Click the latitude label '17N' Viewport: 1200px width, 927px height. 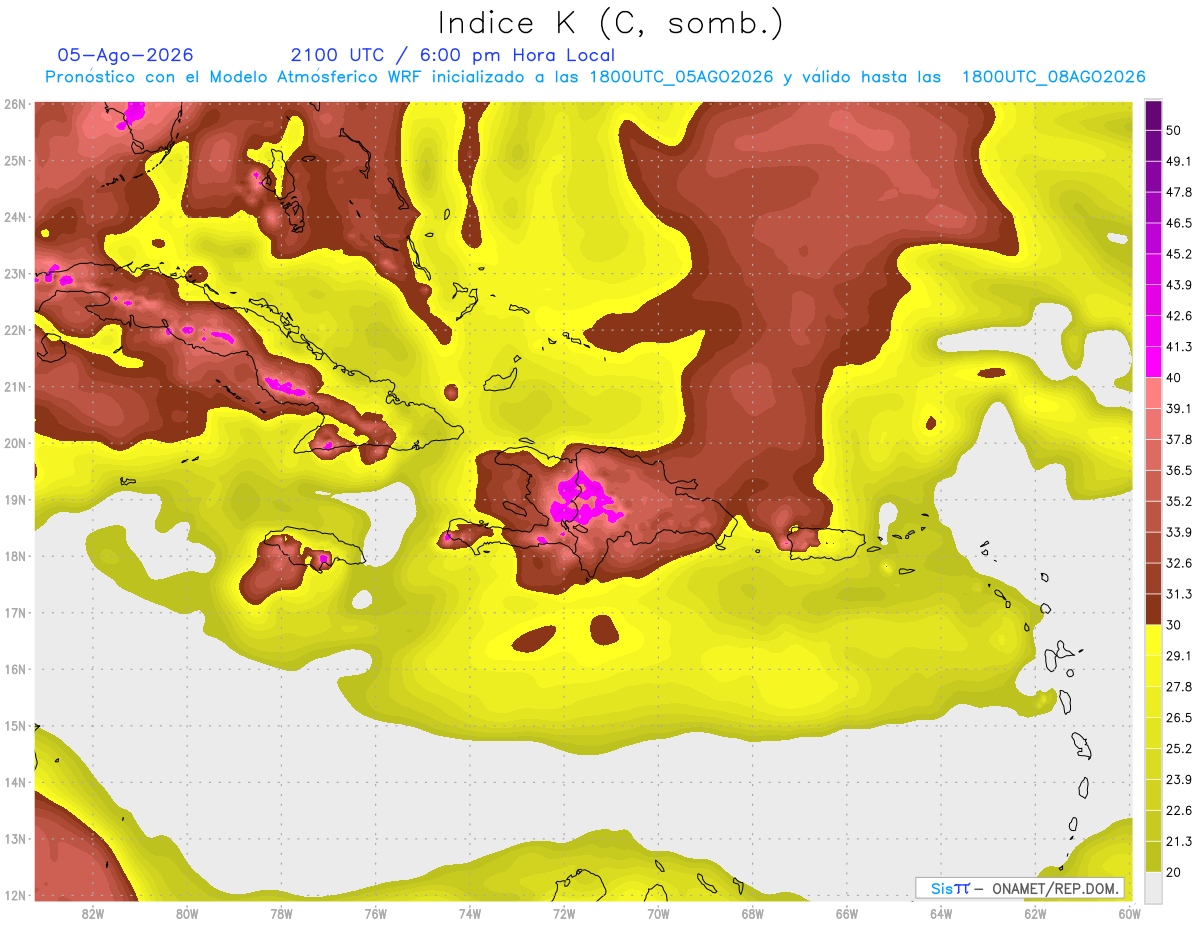[x=15, y=613]
